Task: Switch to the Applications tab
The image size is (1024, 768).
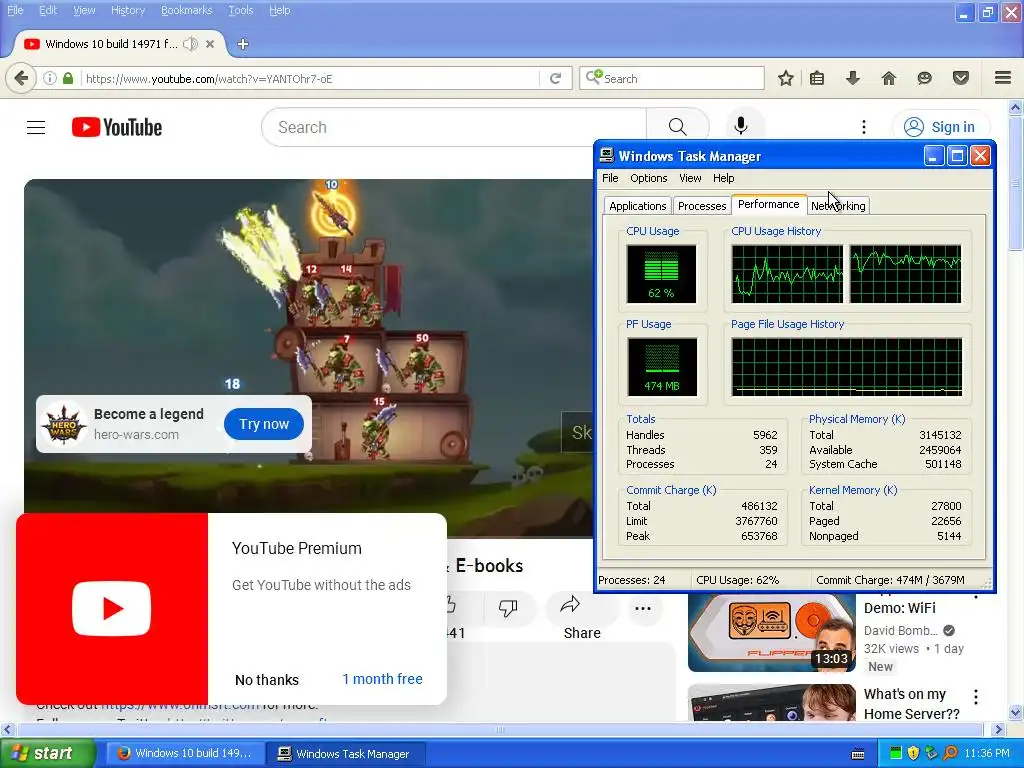Action: pyautogui.click(x=637, y=206)
